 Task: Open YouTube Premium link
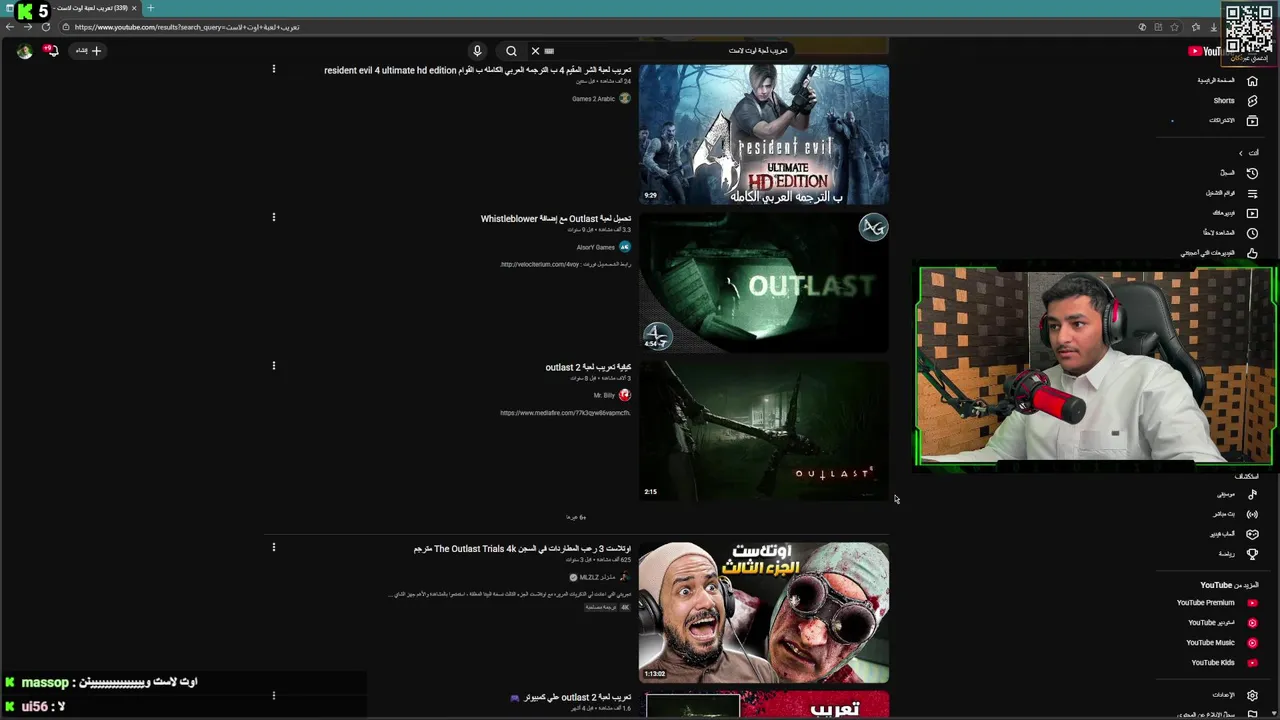tap(1216, 603)
